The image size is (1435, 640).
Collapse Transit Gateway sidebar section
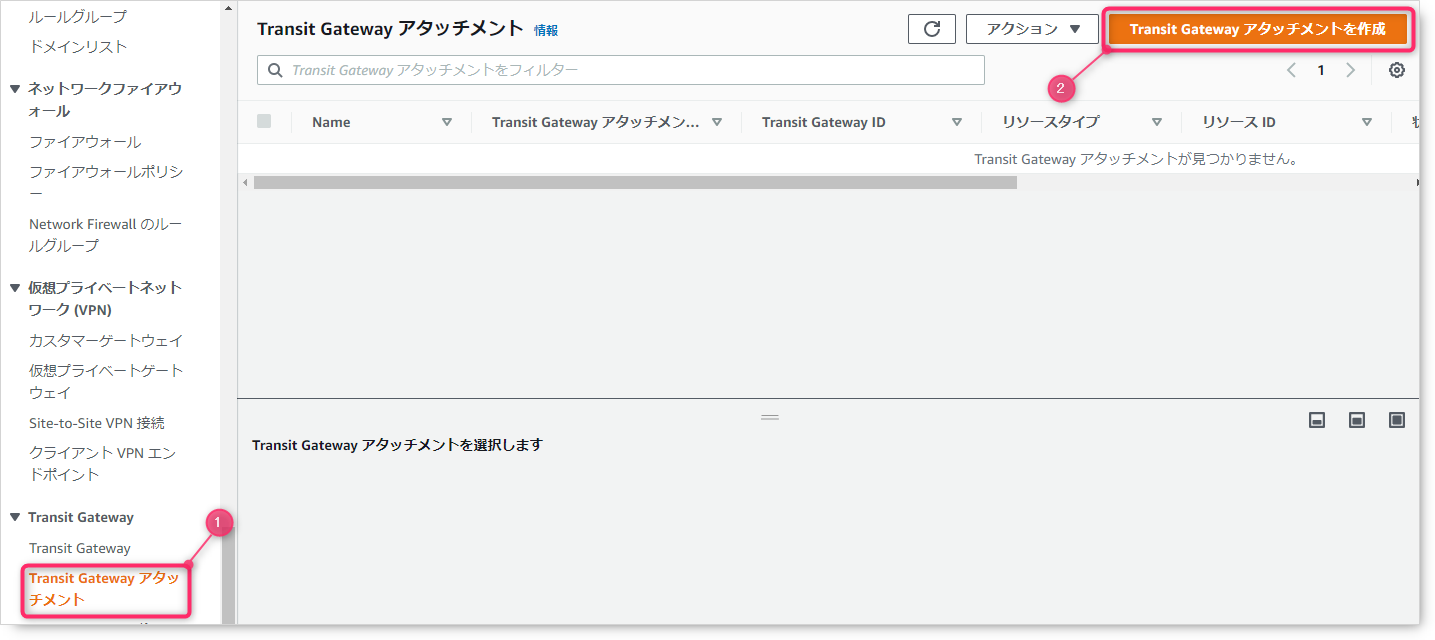pyautogui.click(x=15, y=517)
